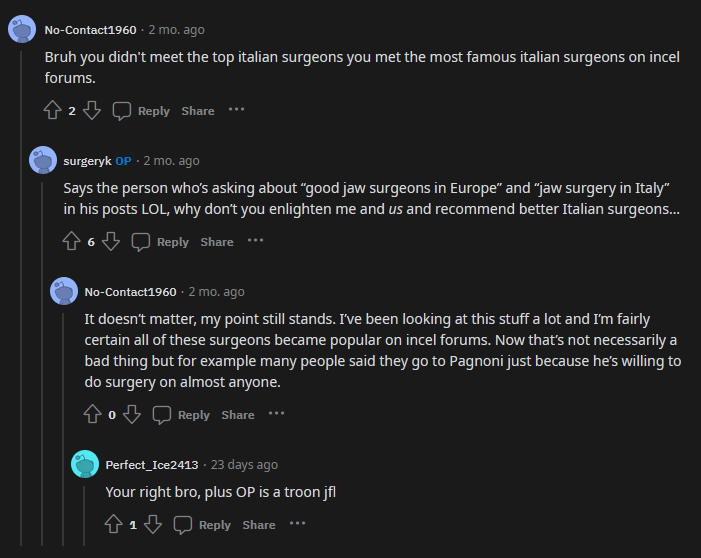Reply to surgeryk's comment
The width and height of the screenshot is (701, 558).
[160, 241]
